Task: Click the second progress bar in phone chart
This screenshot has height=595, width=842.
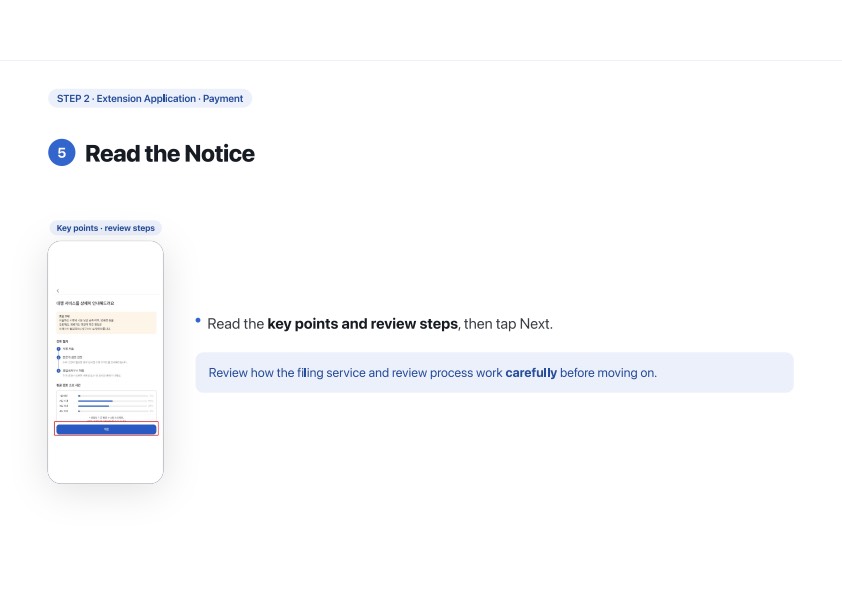Action: click(113, 401)
